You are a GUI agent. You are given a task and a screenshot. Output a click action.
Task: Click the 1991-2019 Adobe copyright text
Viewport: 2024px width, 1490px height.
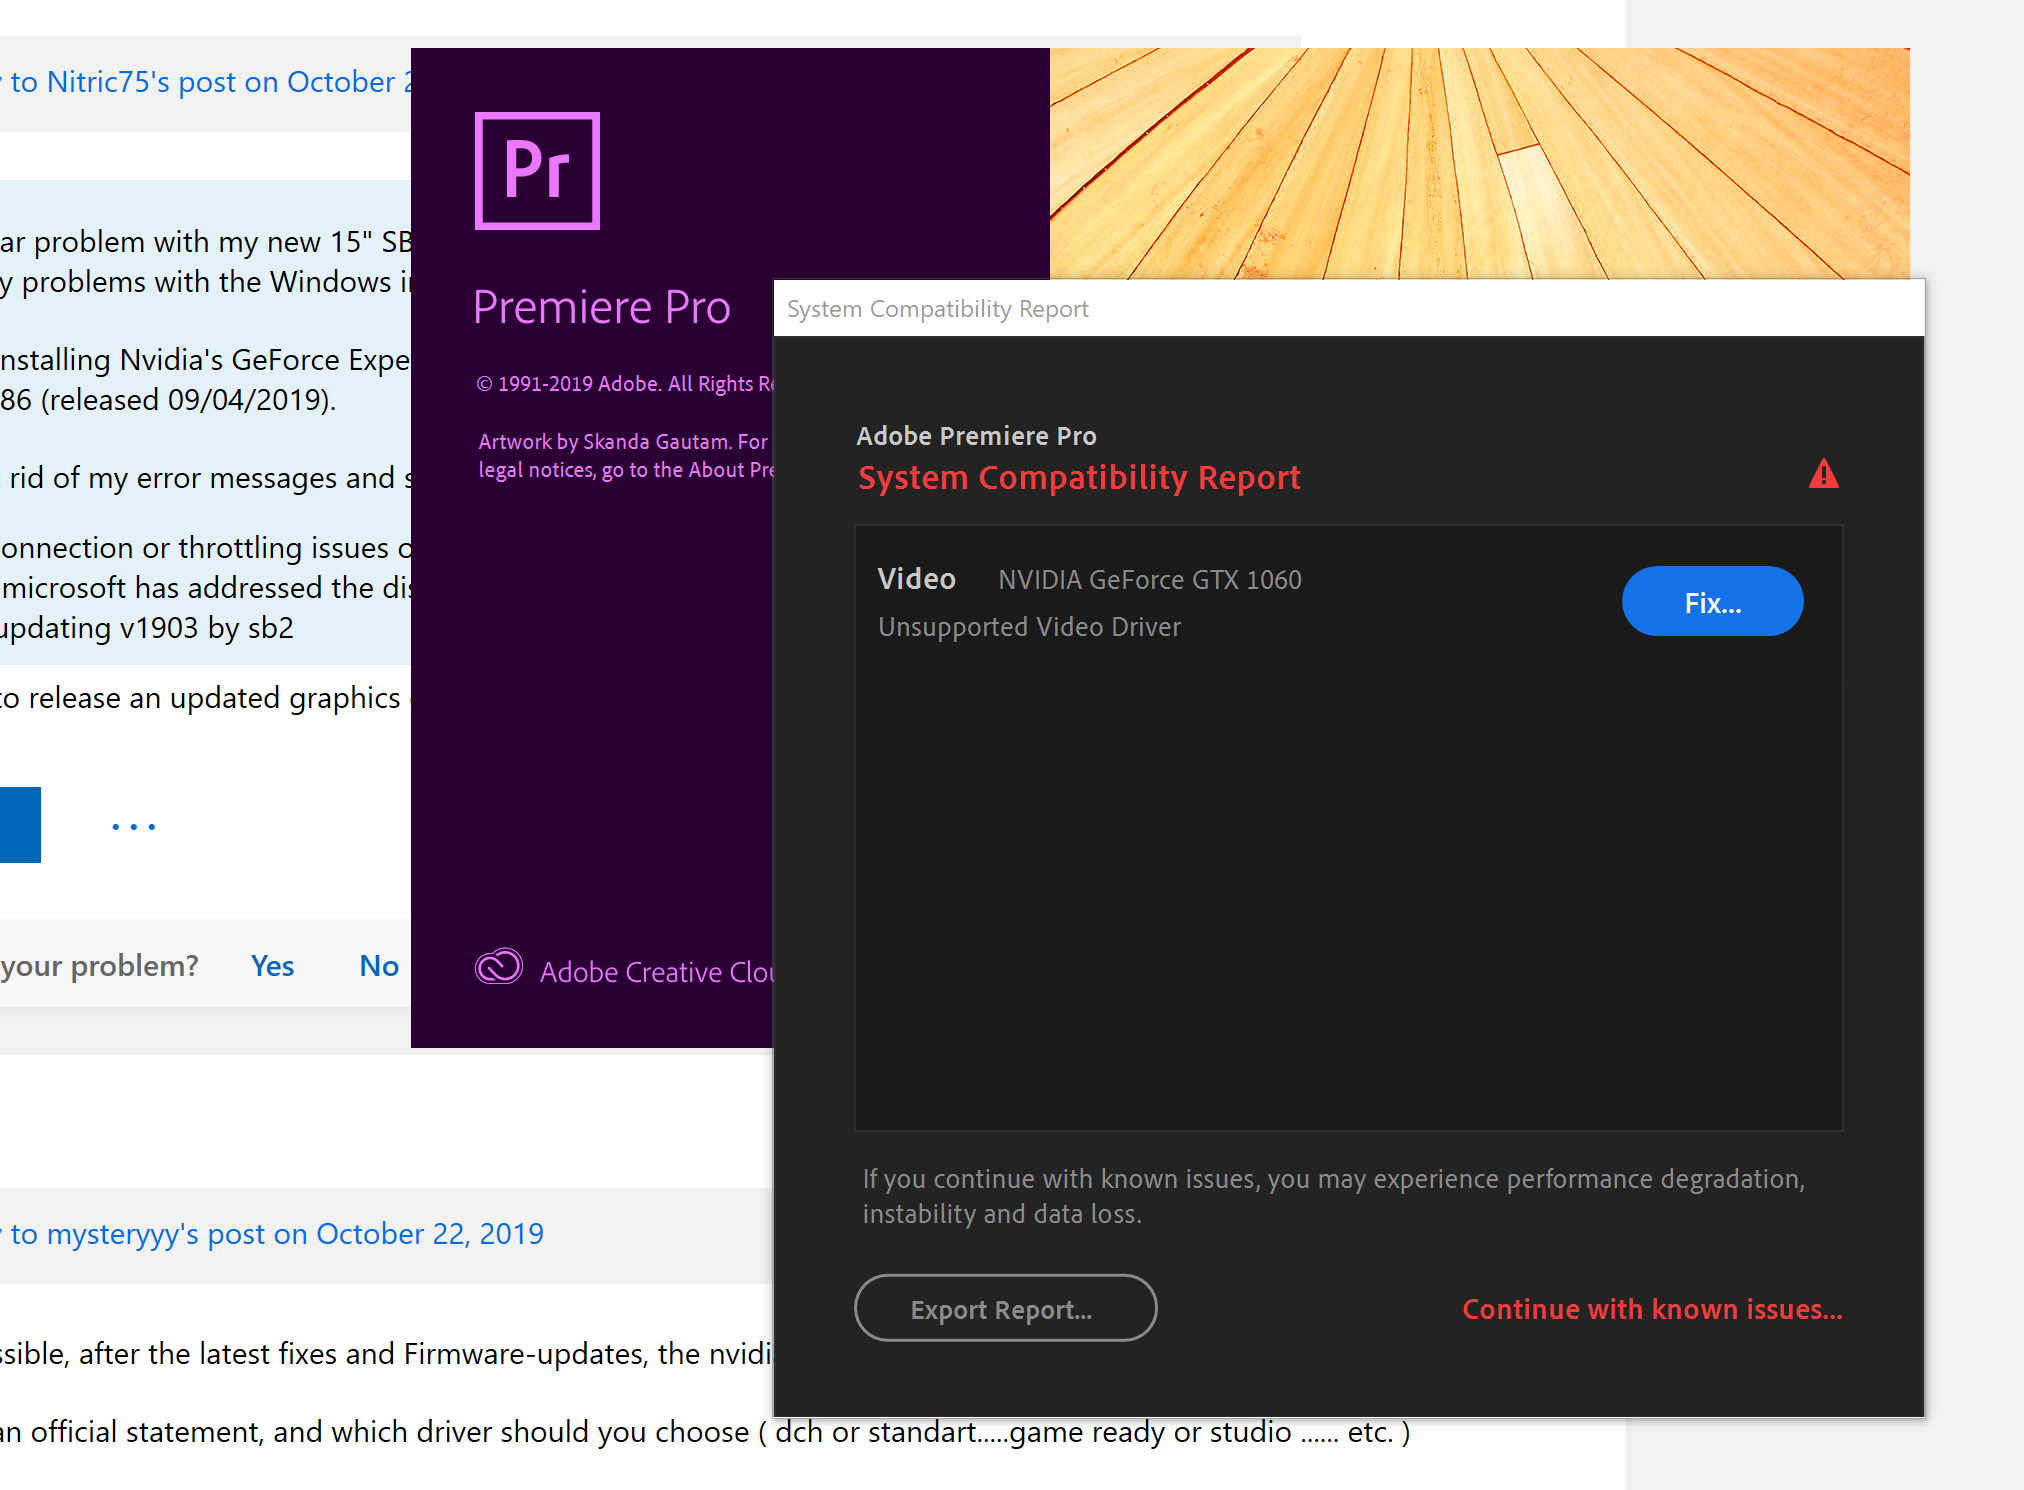point(625,384)
